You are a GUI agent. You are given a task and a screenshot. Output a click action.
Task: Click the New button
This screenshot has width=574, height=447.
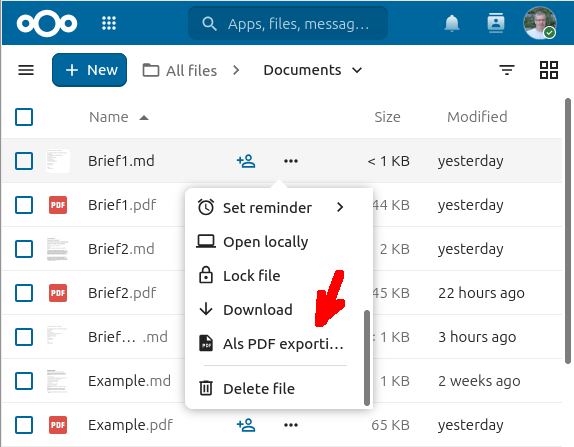[89, 70]
